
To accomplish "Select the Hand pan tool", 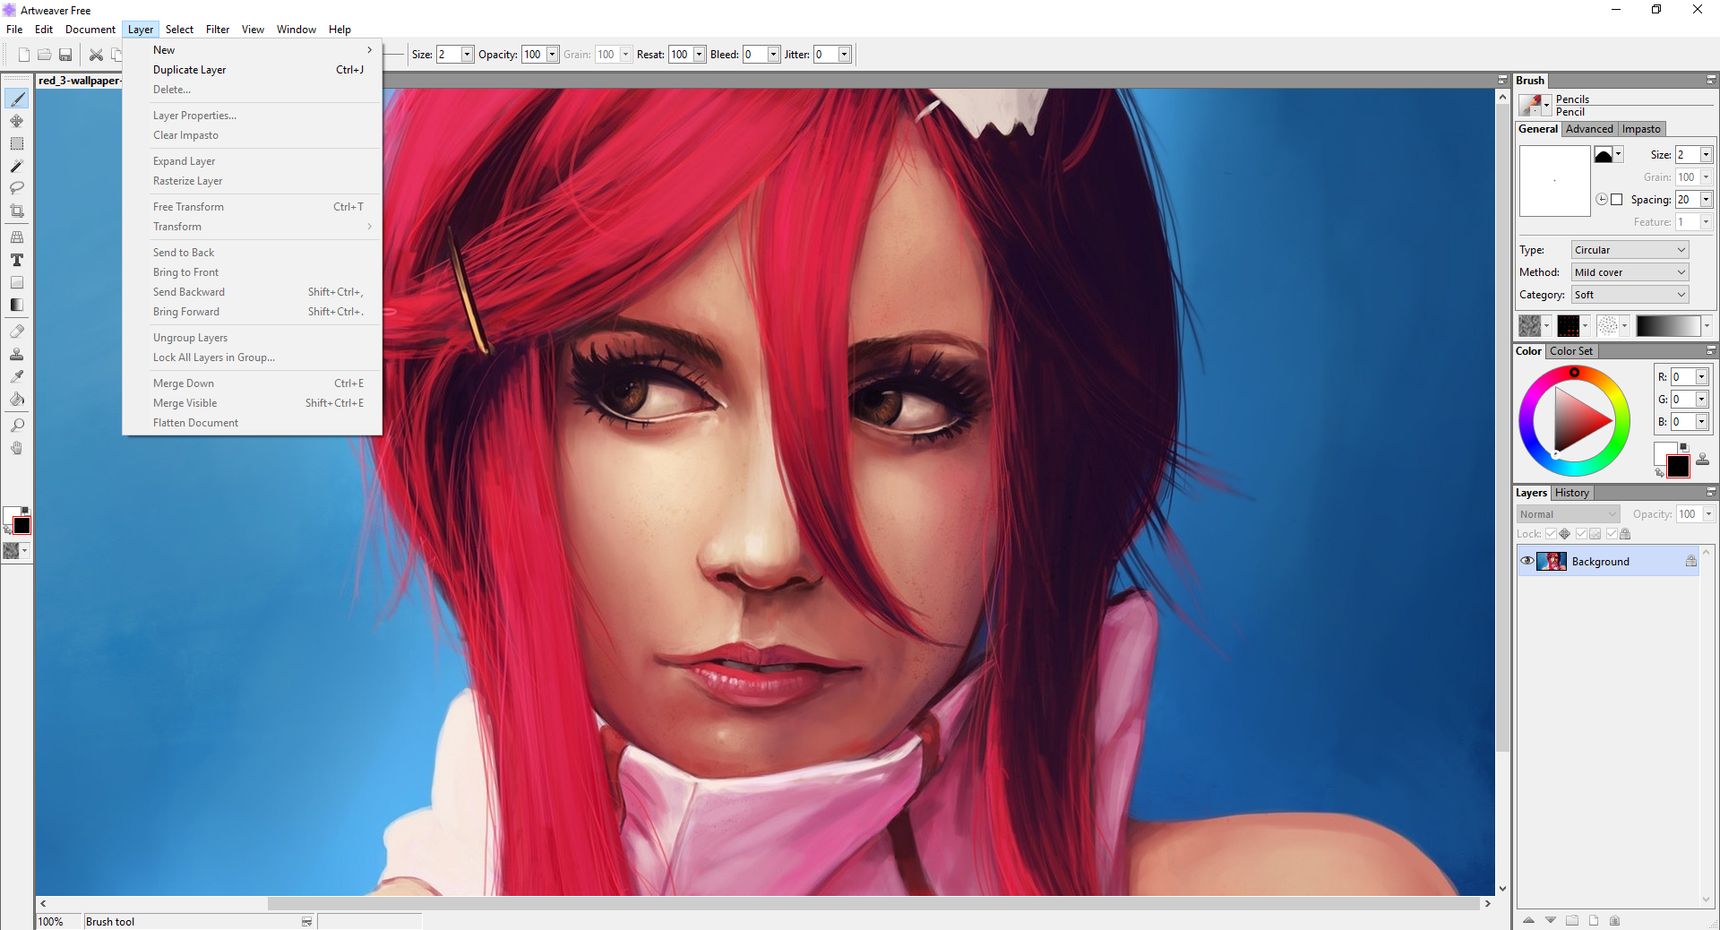I will pos(17,448).
